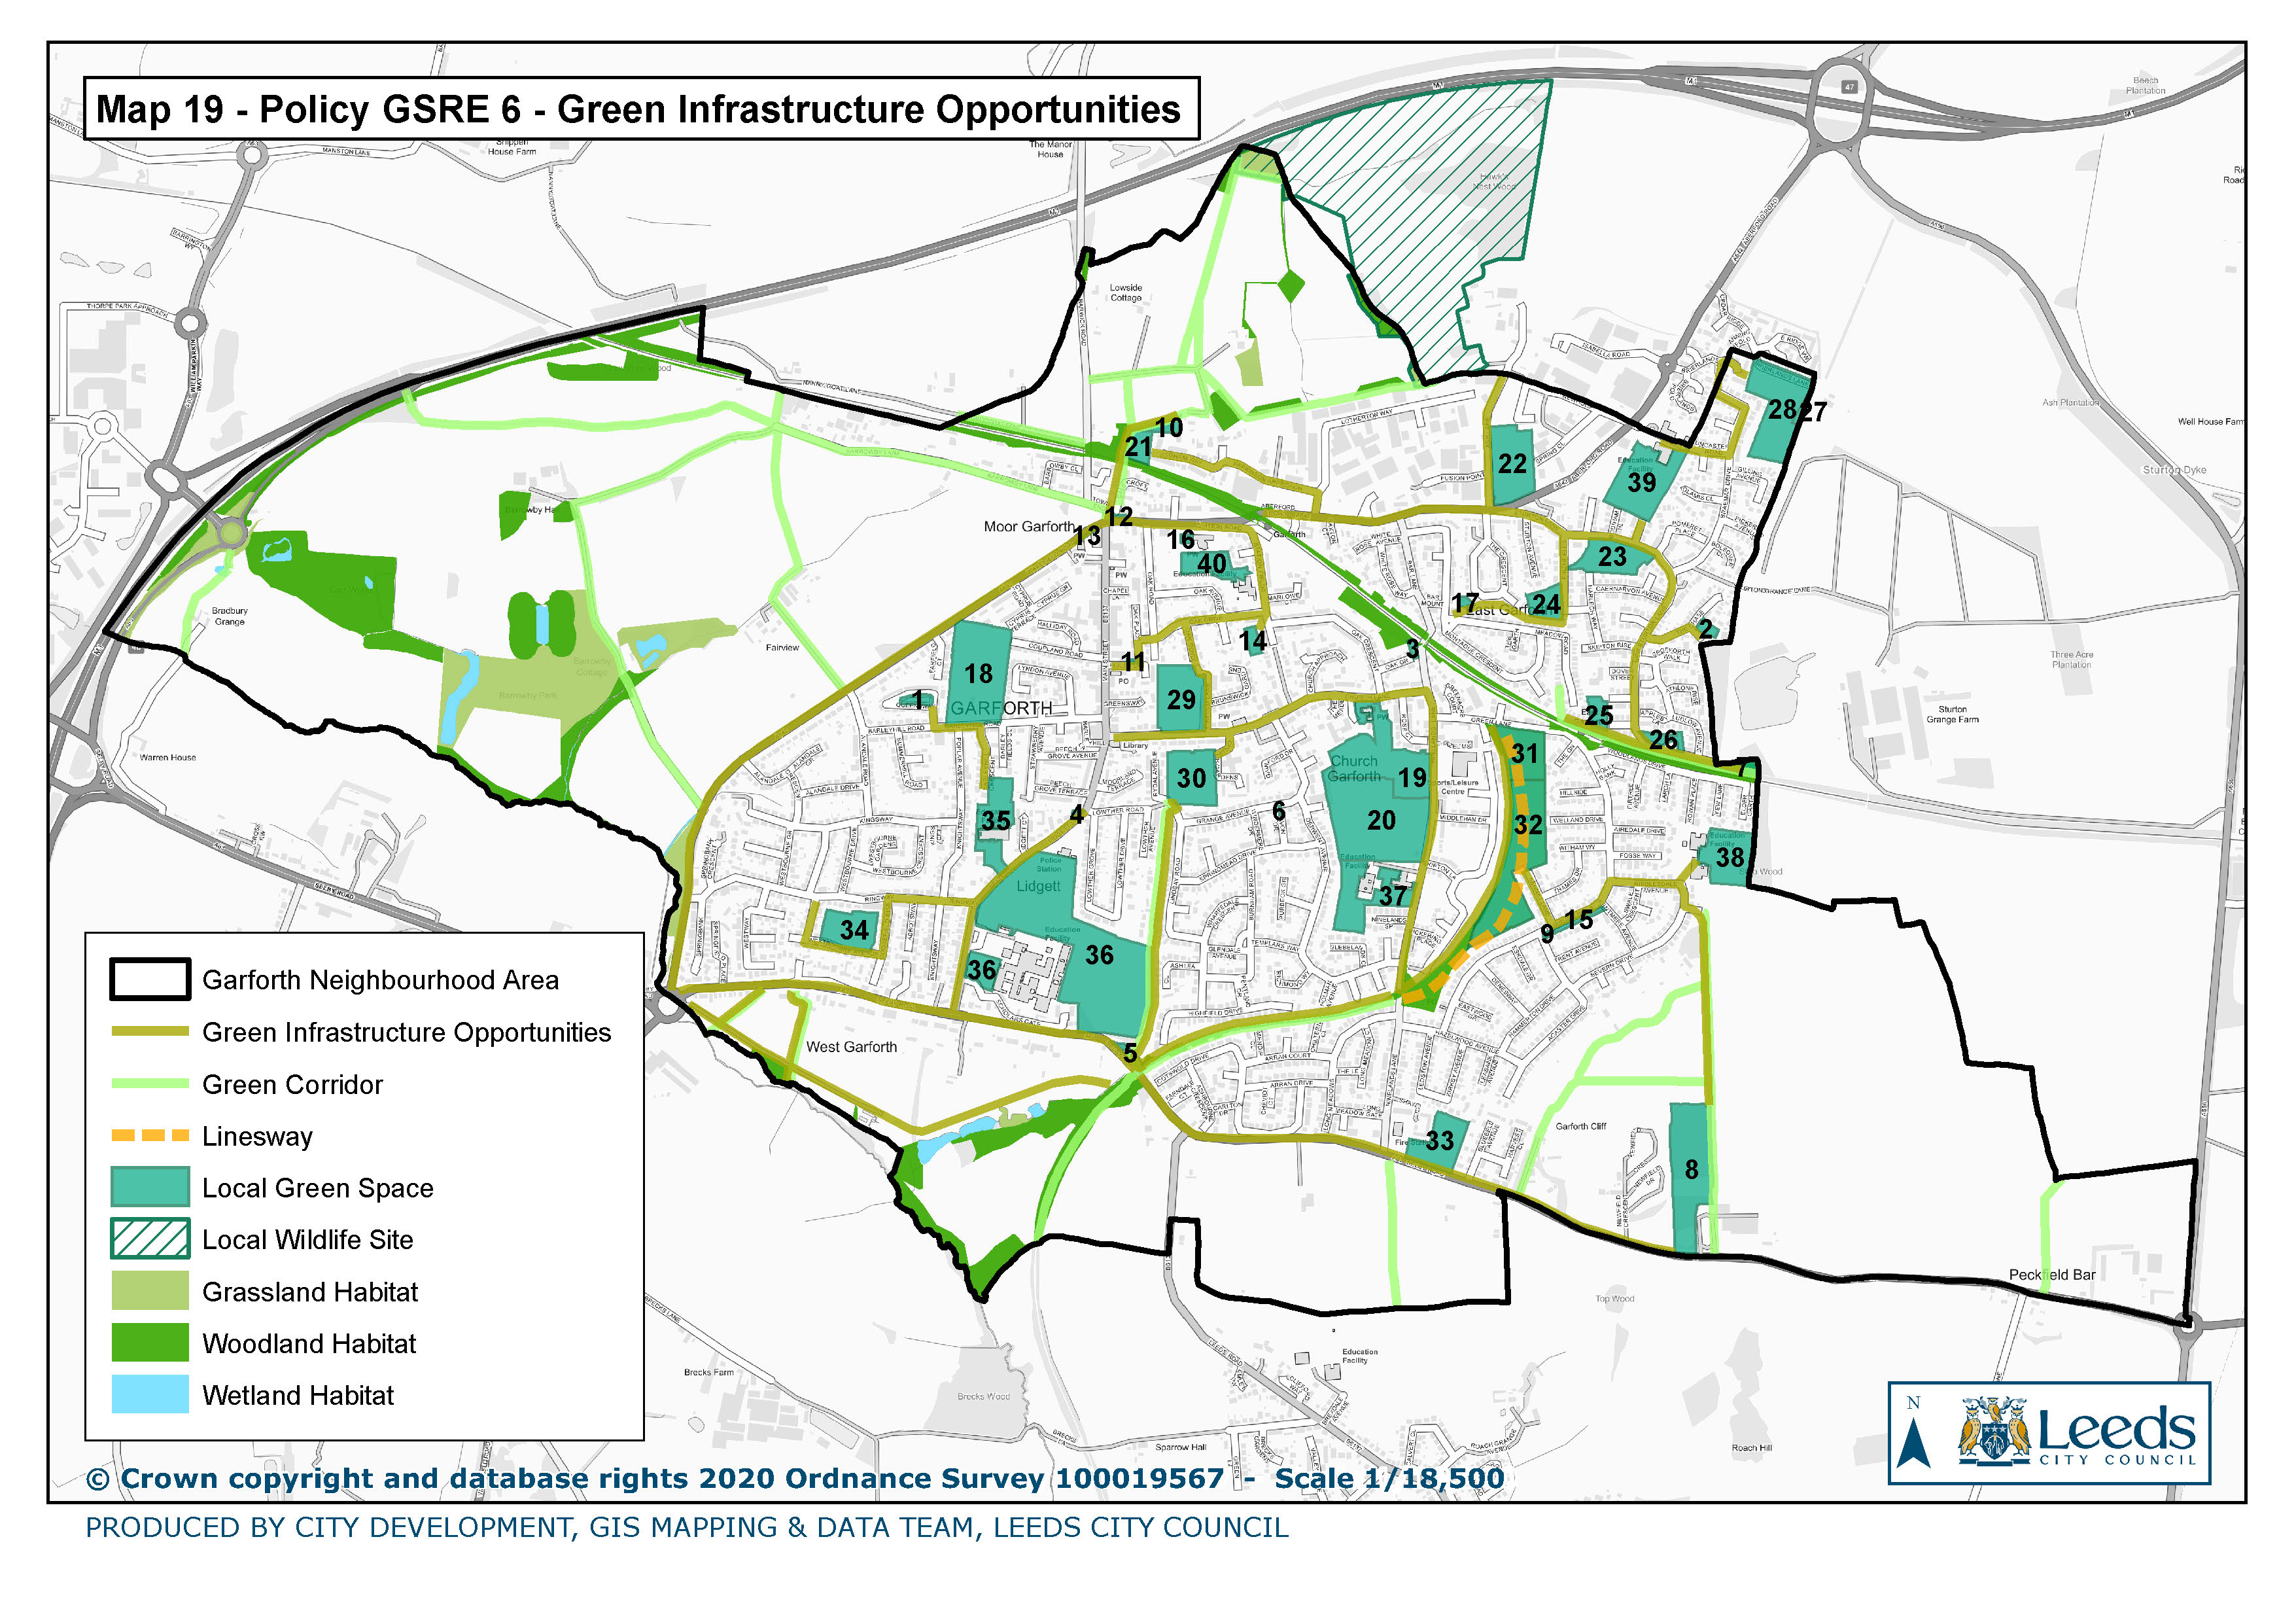Click green space site number 36

click(x=1099, y=955)
